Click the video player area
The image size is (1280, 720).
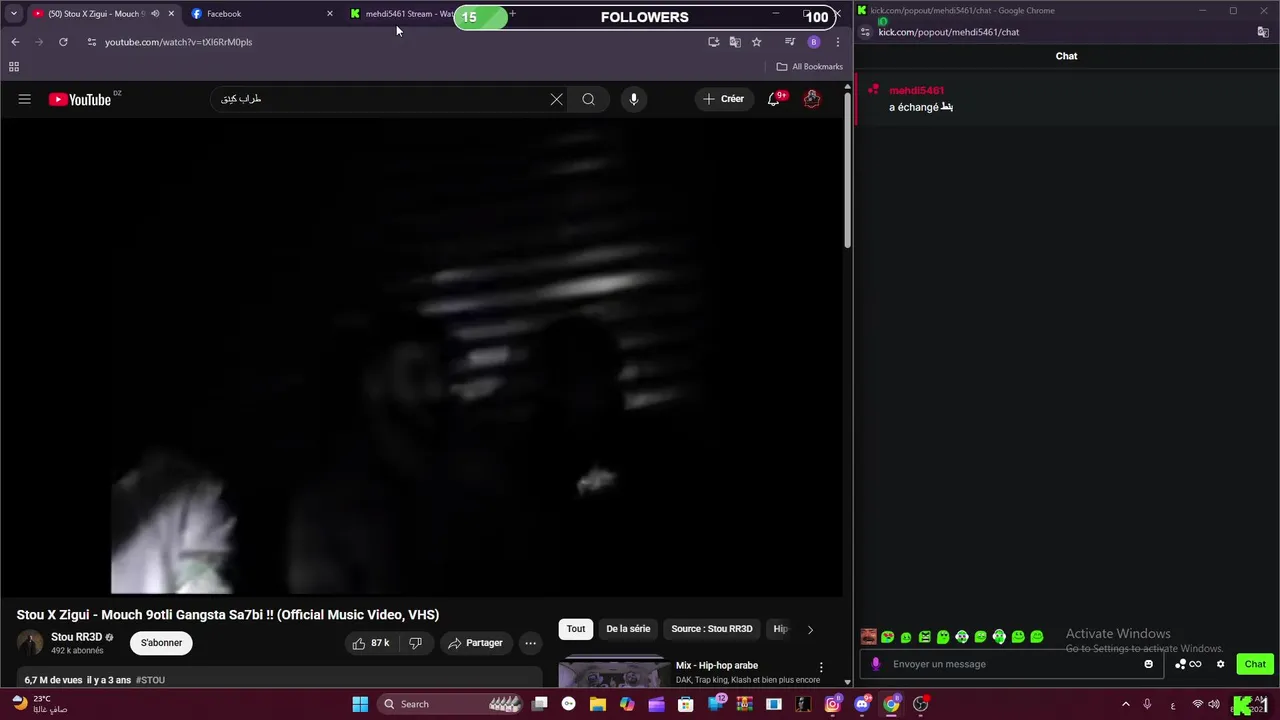point(421,357)
